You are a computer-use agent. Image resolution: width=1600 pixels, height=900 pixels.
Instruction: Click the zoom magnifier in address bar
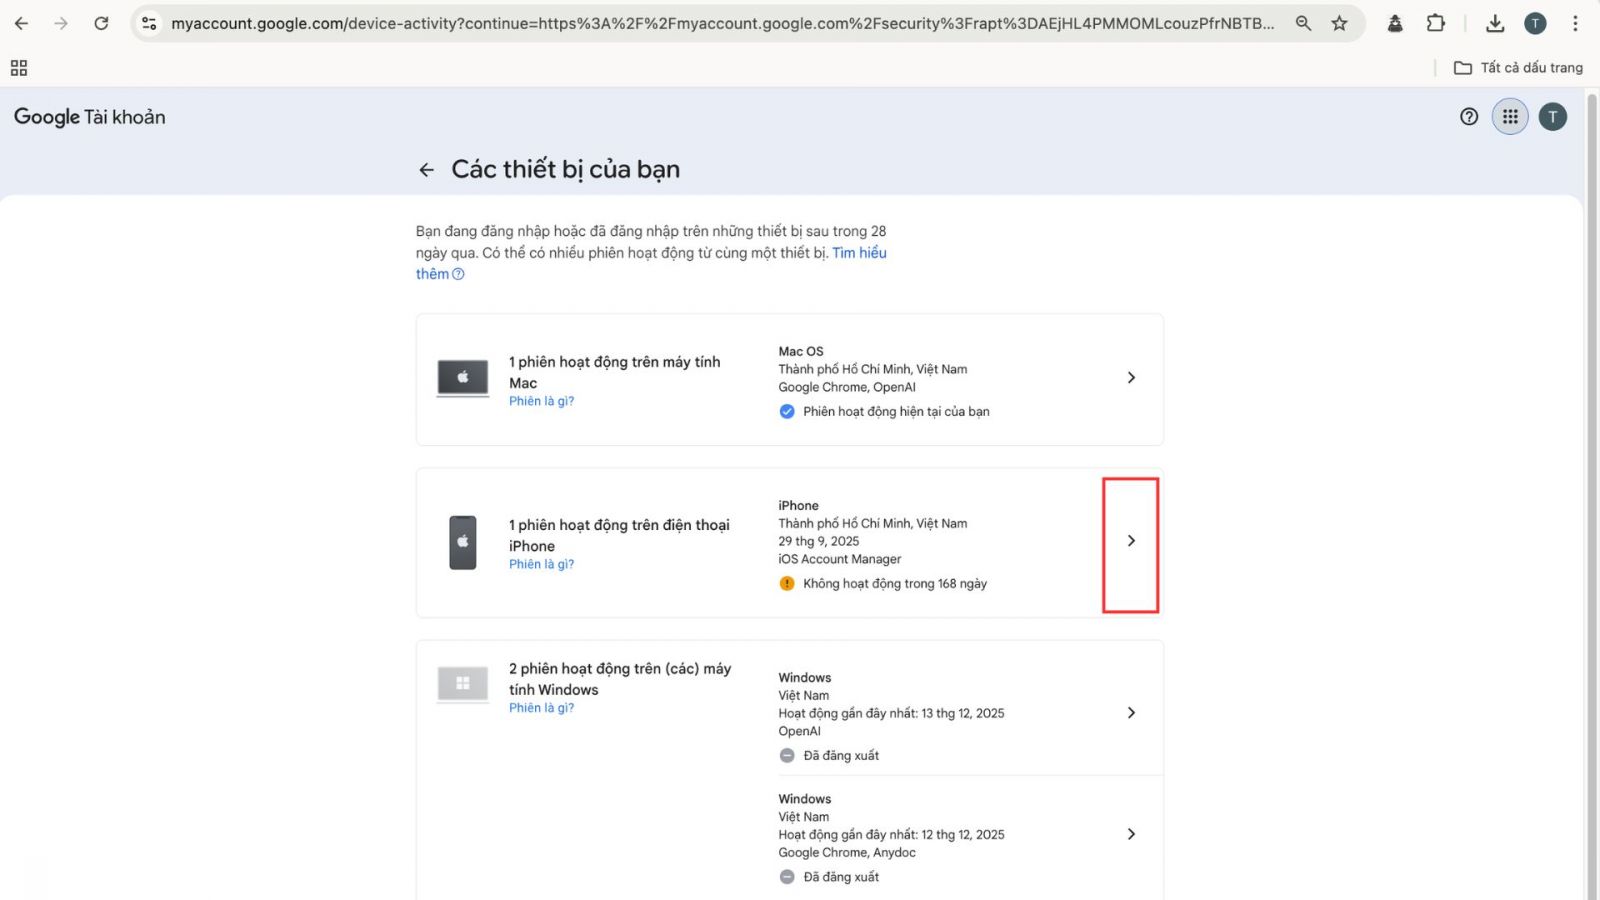(x=1303, y=23)
